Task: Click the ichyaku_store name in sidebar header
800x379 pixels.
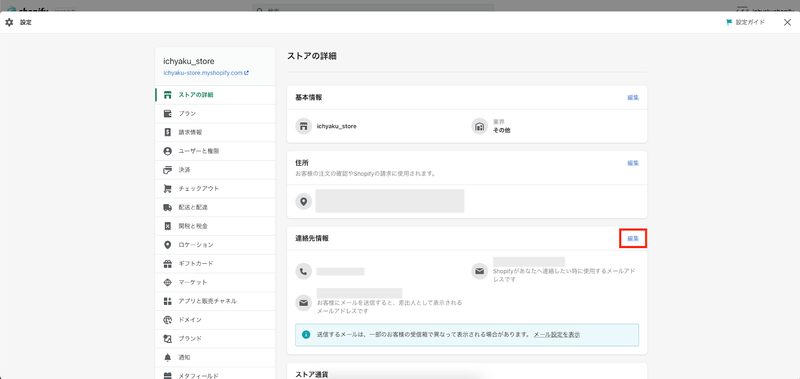Action: coord(189,61)
